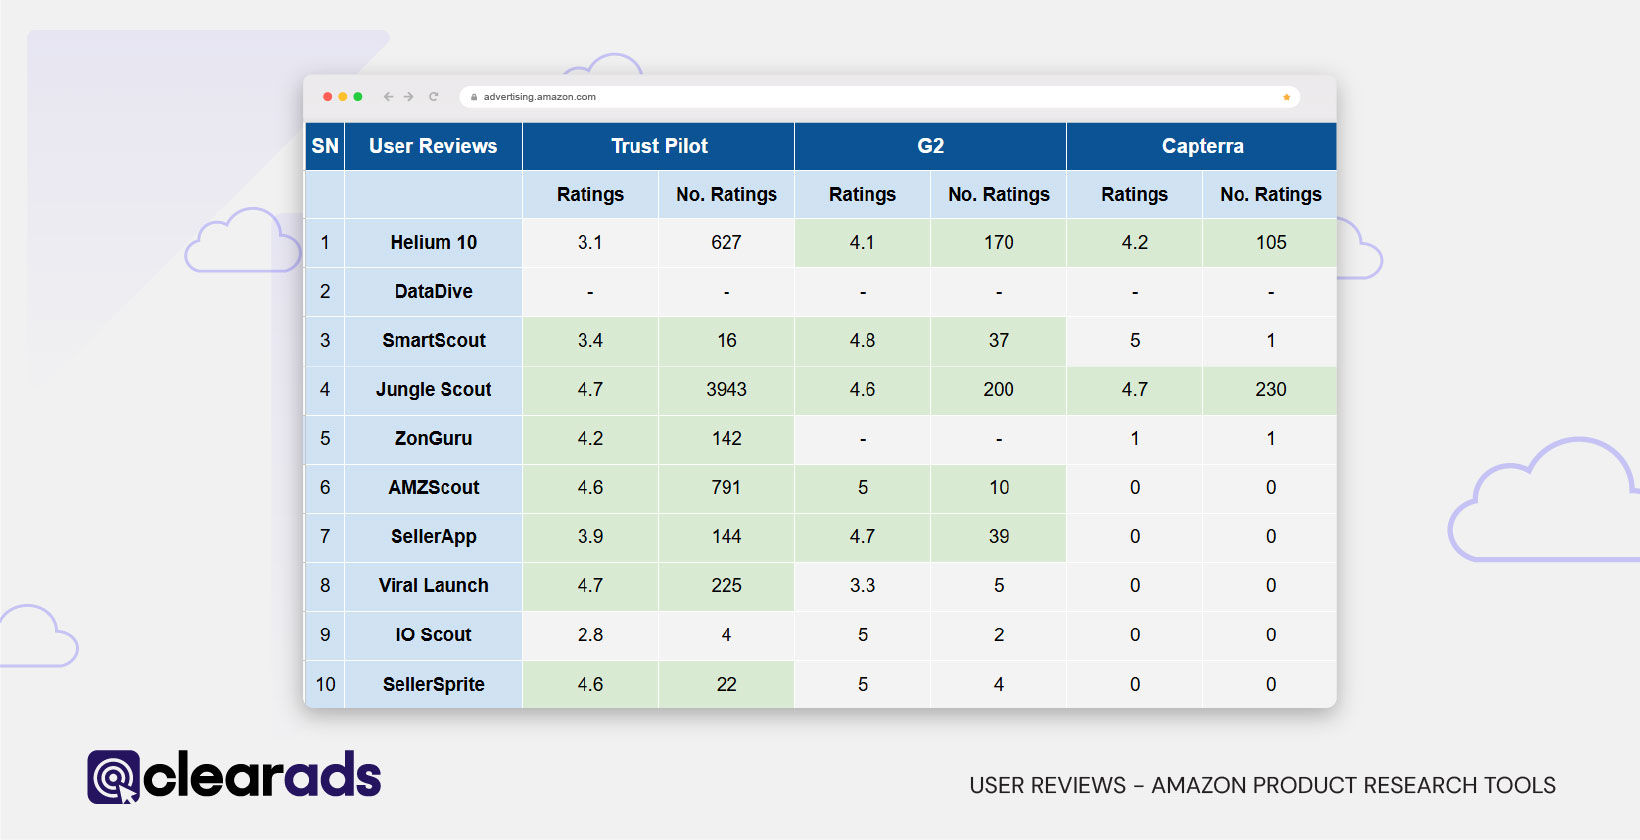Click the red close window dot

coord(327,97)
